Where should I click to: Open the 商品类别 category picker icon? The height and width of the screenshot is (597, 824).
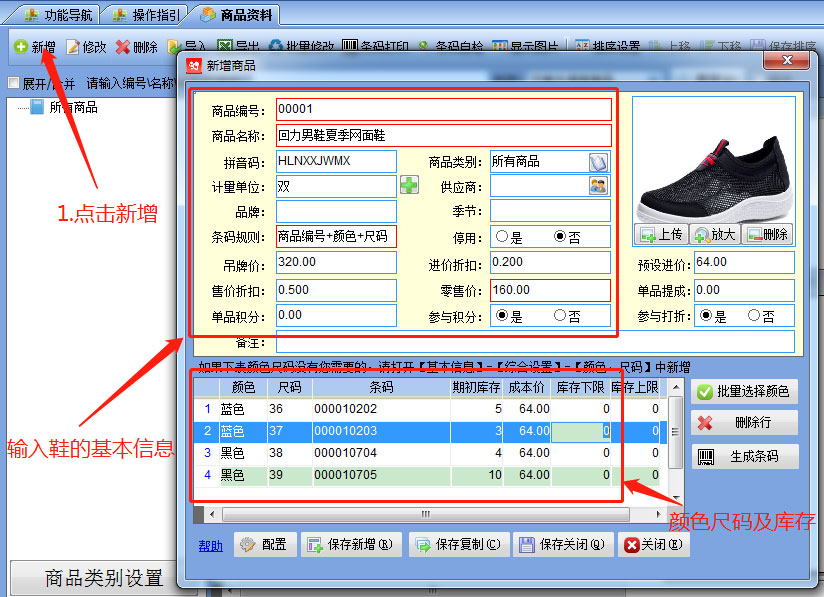598,162
